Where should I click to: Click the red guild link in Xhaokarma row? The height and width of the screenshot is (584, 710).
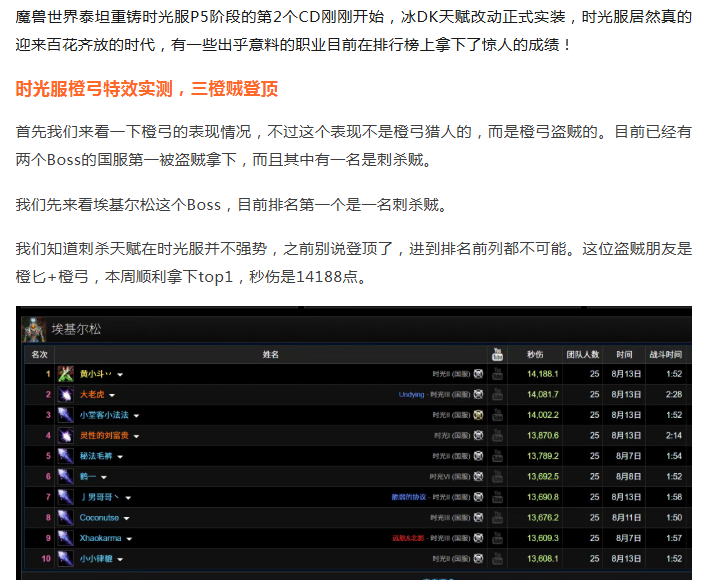408,538
